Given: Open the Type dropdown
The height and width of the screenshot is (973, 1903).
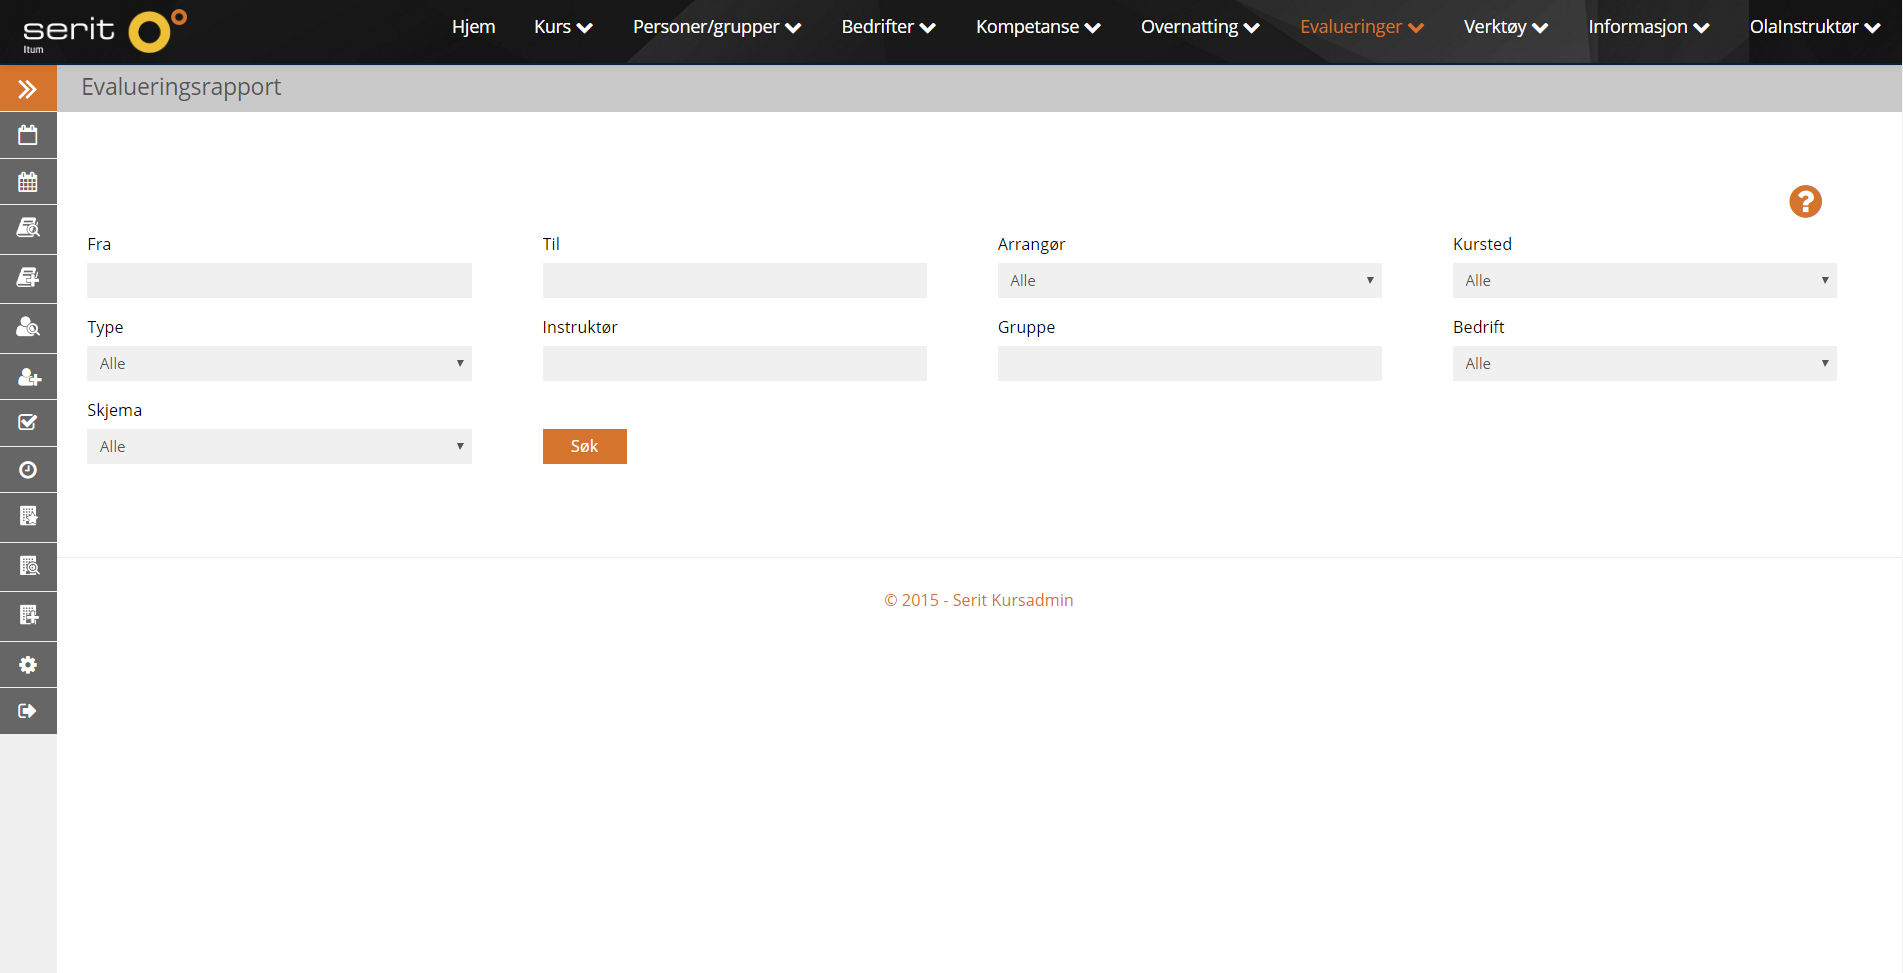Looking at the screenshot, I should pyautogui.click(x=279, y=363).
